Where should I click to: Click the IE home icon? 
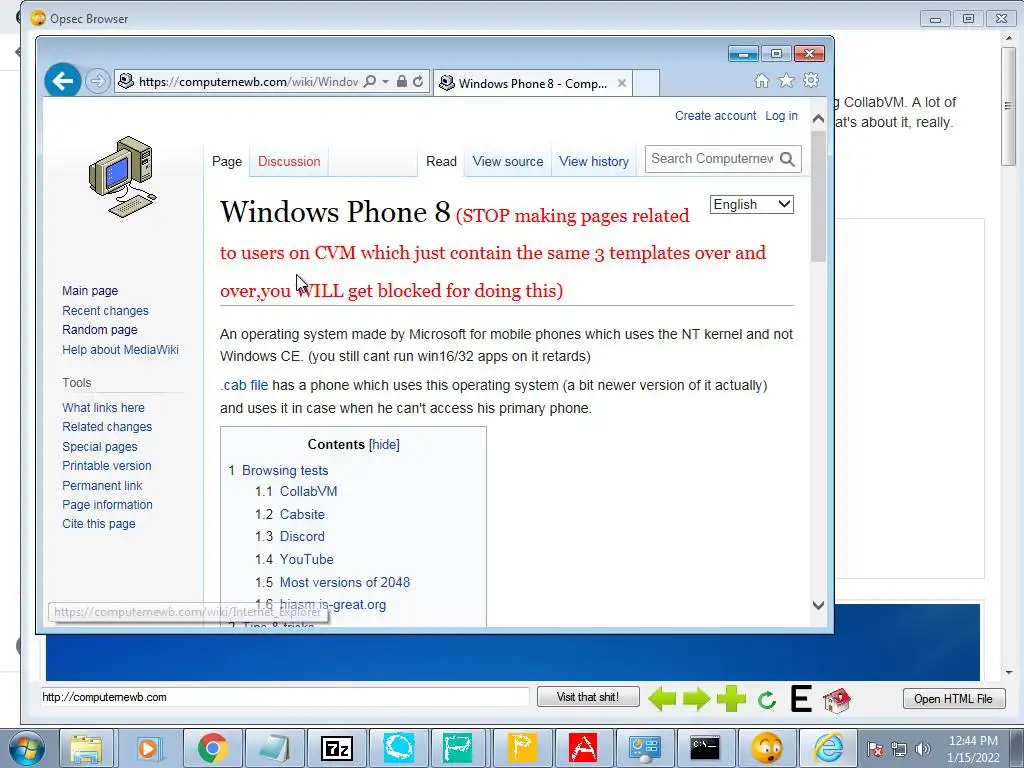[x=761, y=80]
